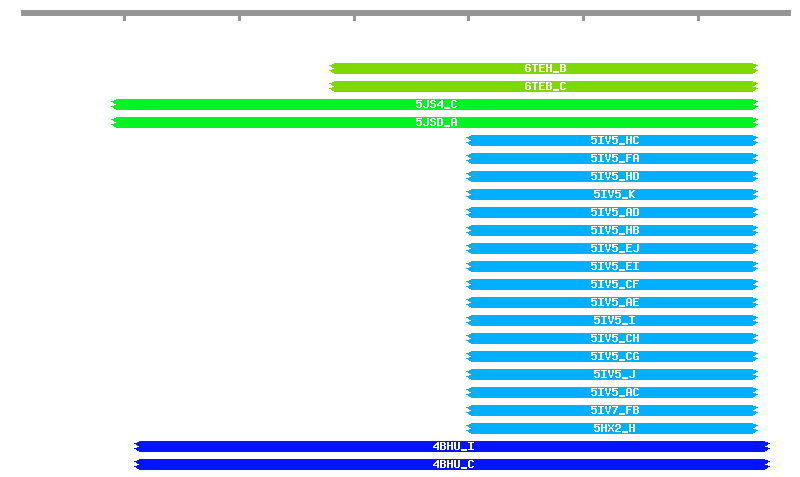
Task: Select the 6TEB_C green hit bar
Action: coord(544,87)
